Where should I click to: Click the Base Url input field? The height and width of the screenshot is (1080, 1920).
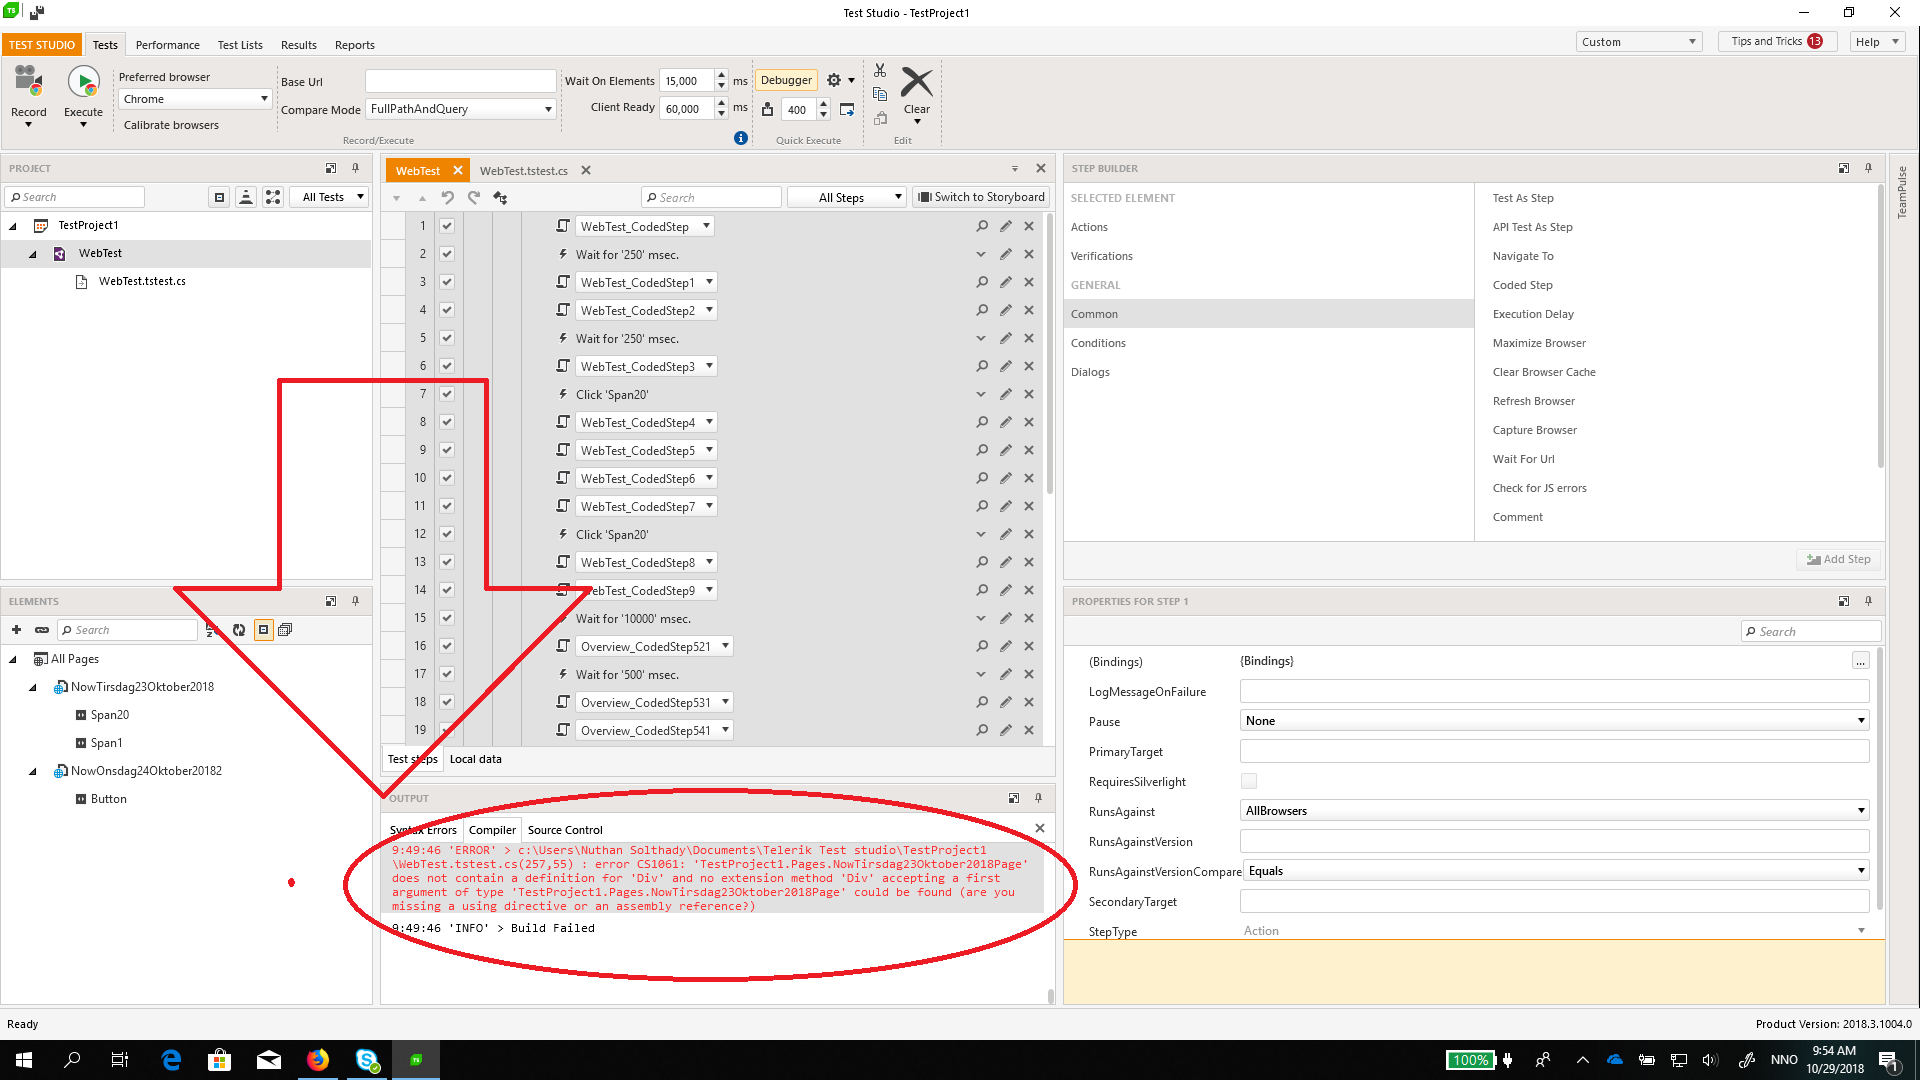[460, 81]
